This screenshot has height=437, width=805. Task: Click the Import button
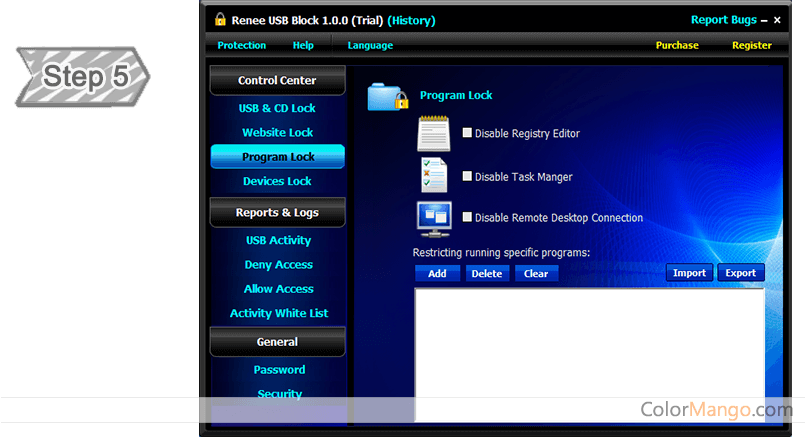pos(689,273)
